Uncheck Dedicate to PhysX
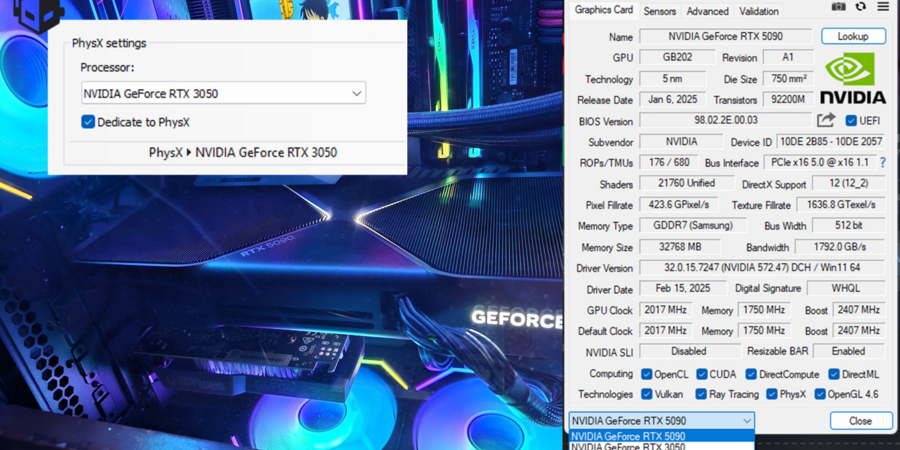This screenshot has height=450, width=900. 89,122
